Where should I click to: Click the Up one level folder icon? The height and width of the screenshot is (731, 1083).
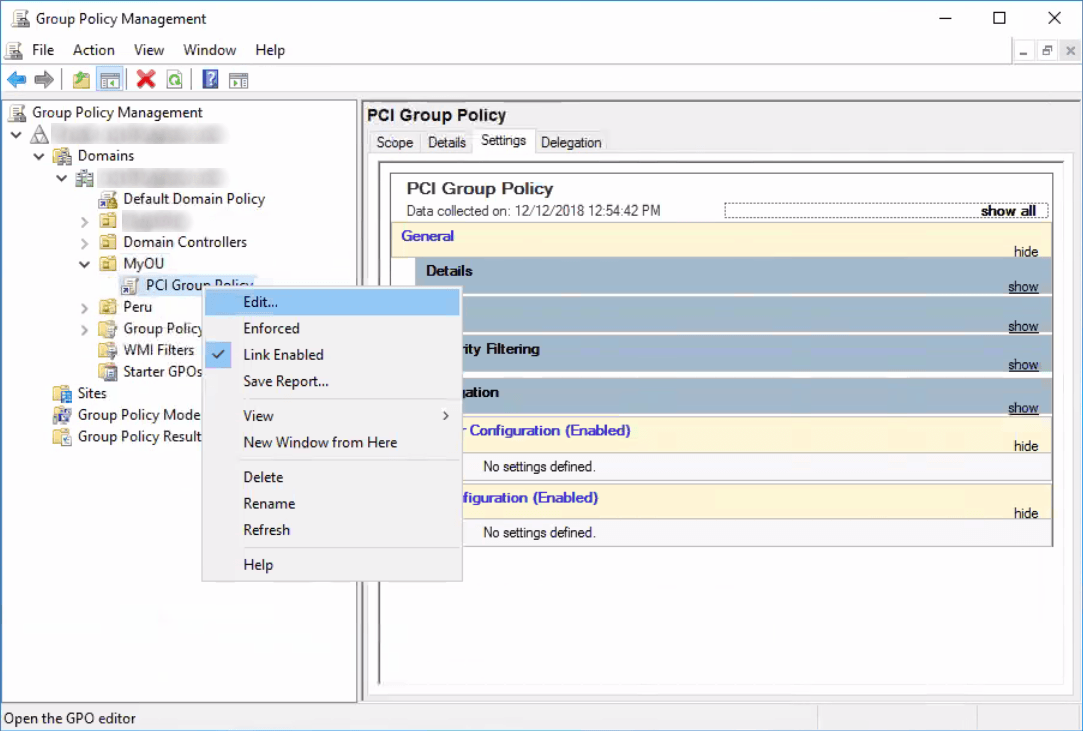pos(82,80)
